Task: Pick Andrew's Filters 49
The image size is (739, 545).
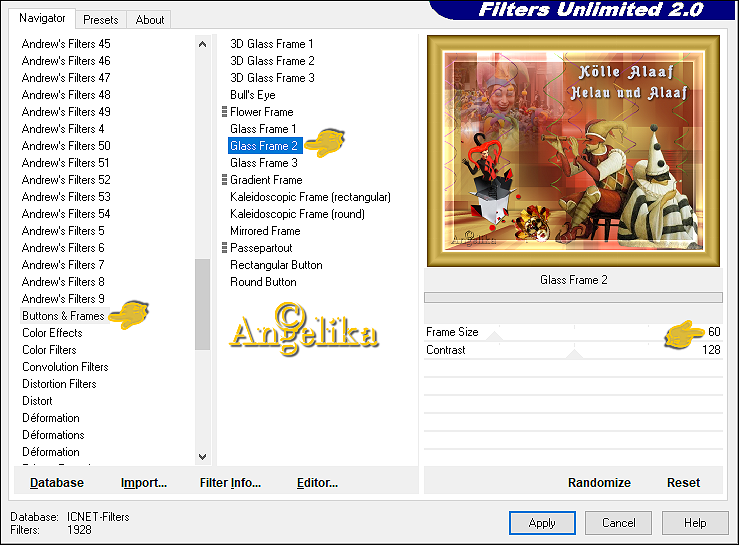Action: [x=66, y=112]
